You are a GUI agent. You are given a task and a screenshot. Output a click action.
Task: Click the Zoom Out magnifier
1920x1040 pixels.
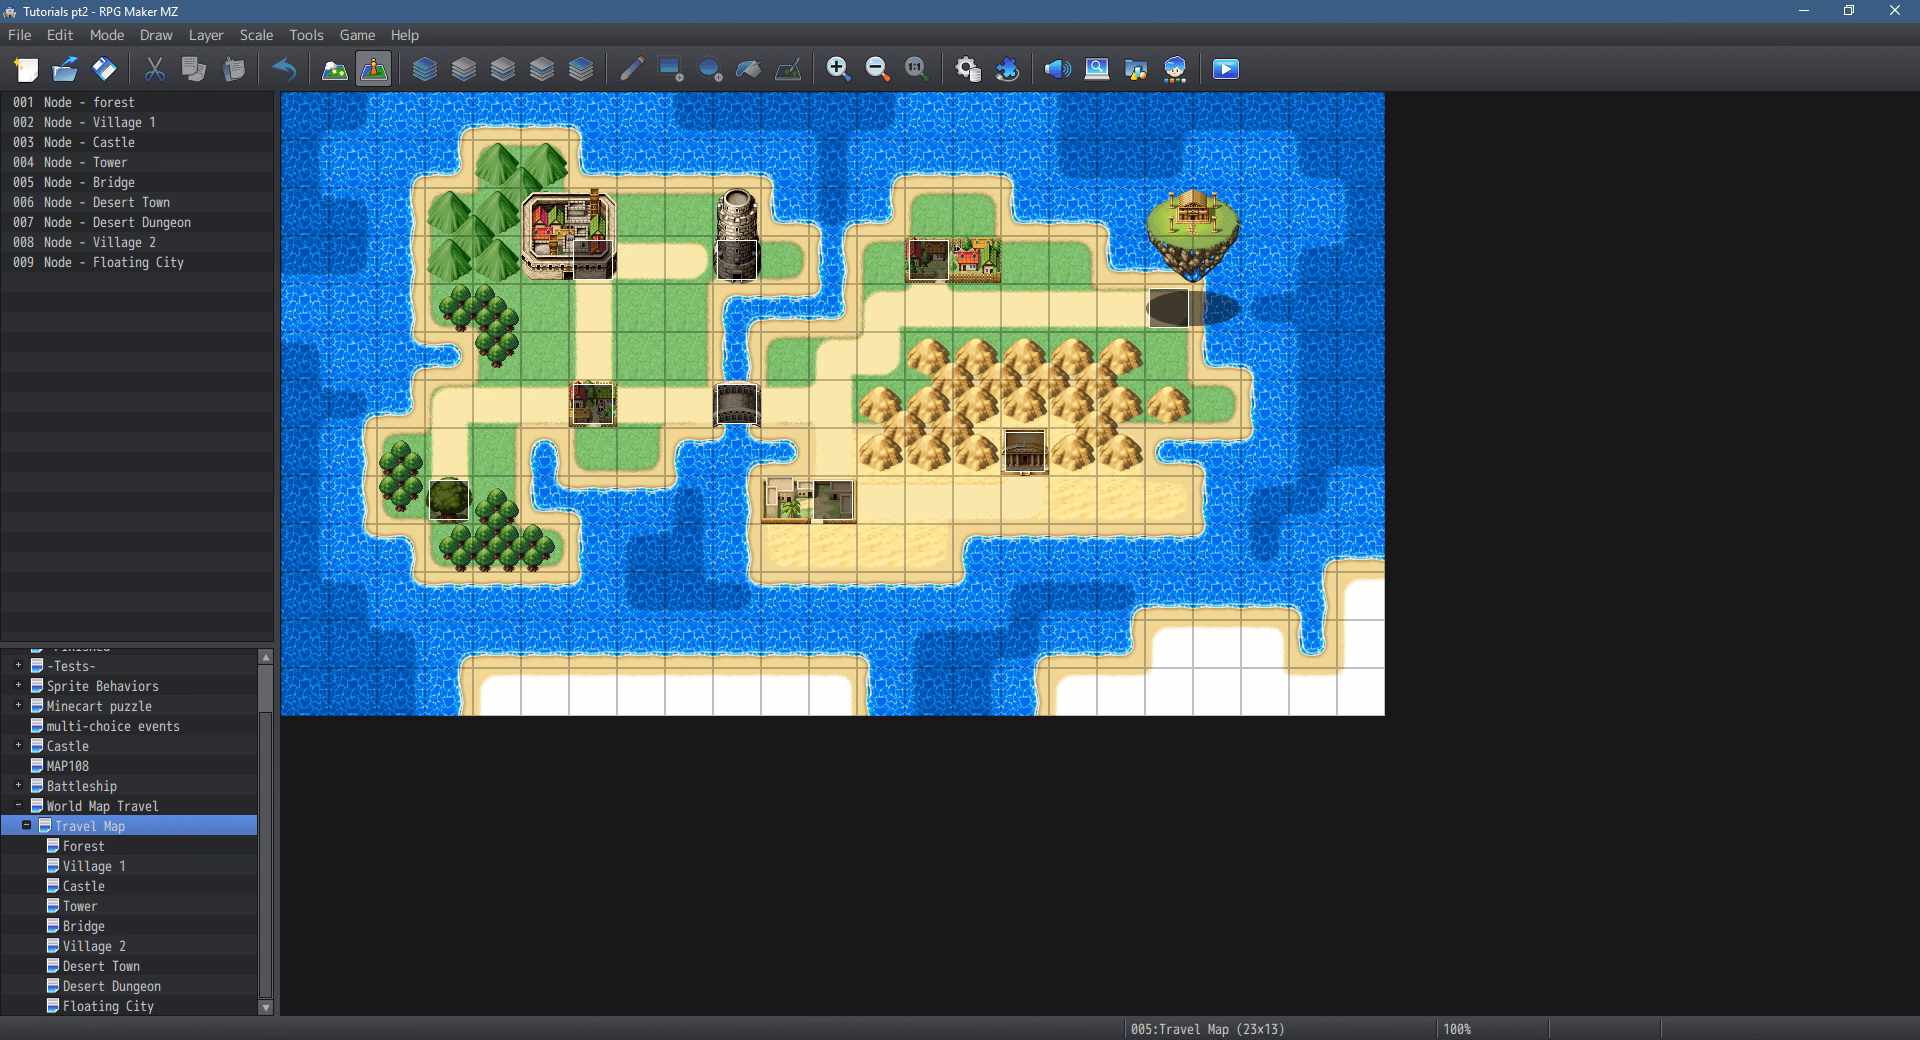877,69
